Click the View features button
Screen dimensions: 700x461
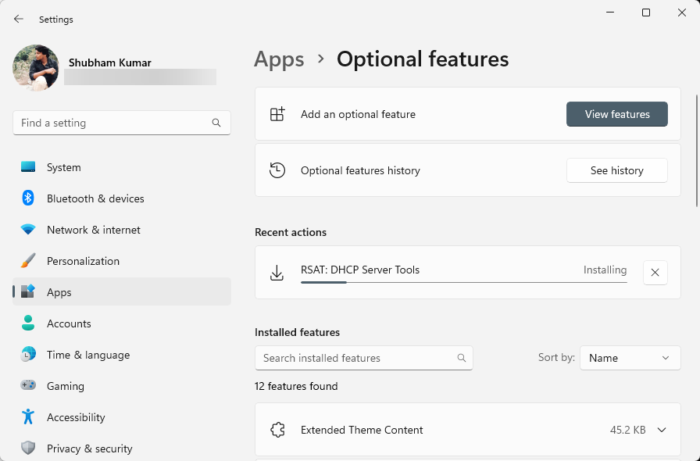coord(617,114)
